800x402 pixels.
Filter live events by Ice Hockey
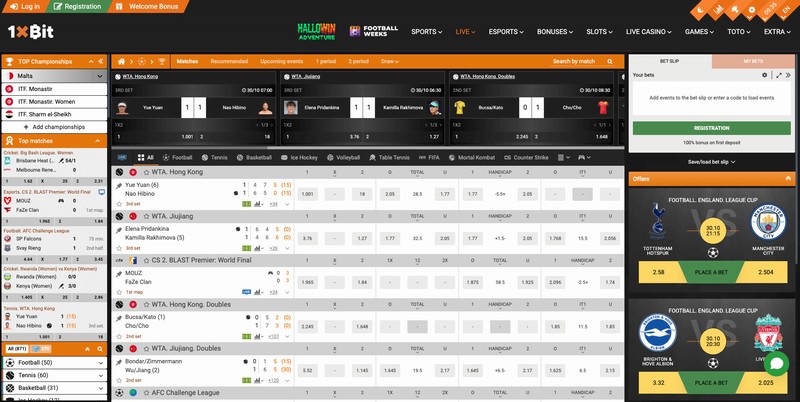pos(299,158)
